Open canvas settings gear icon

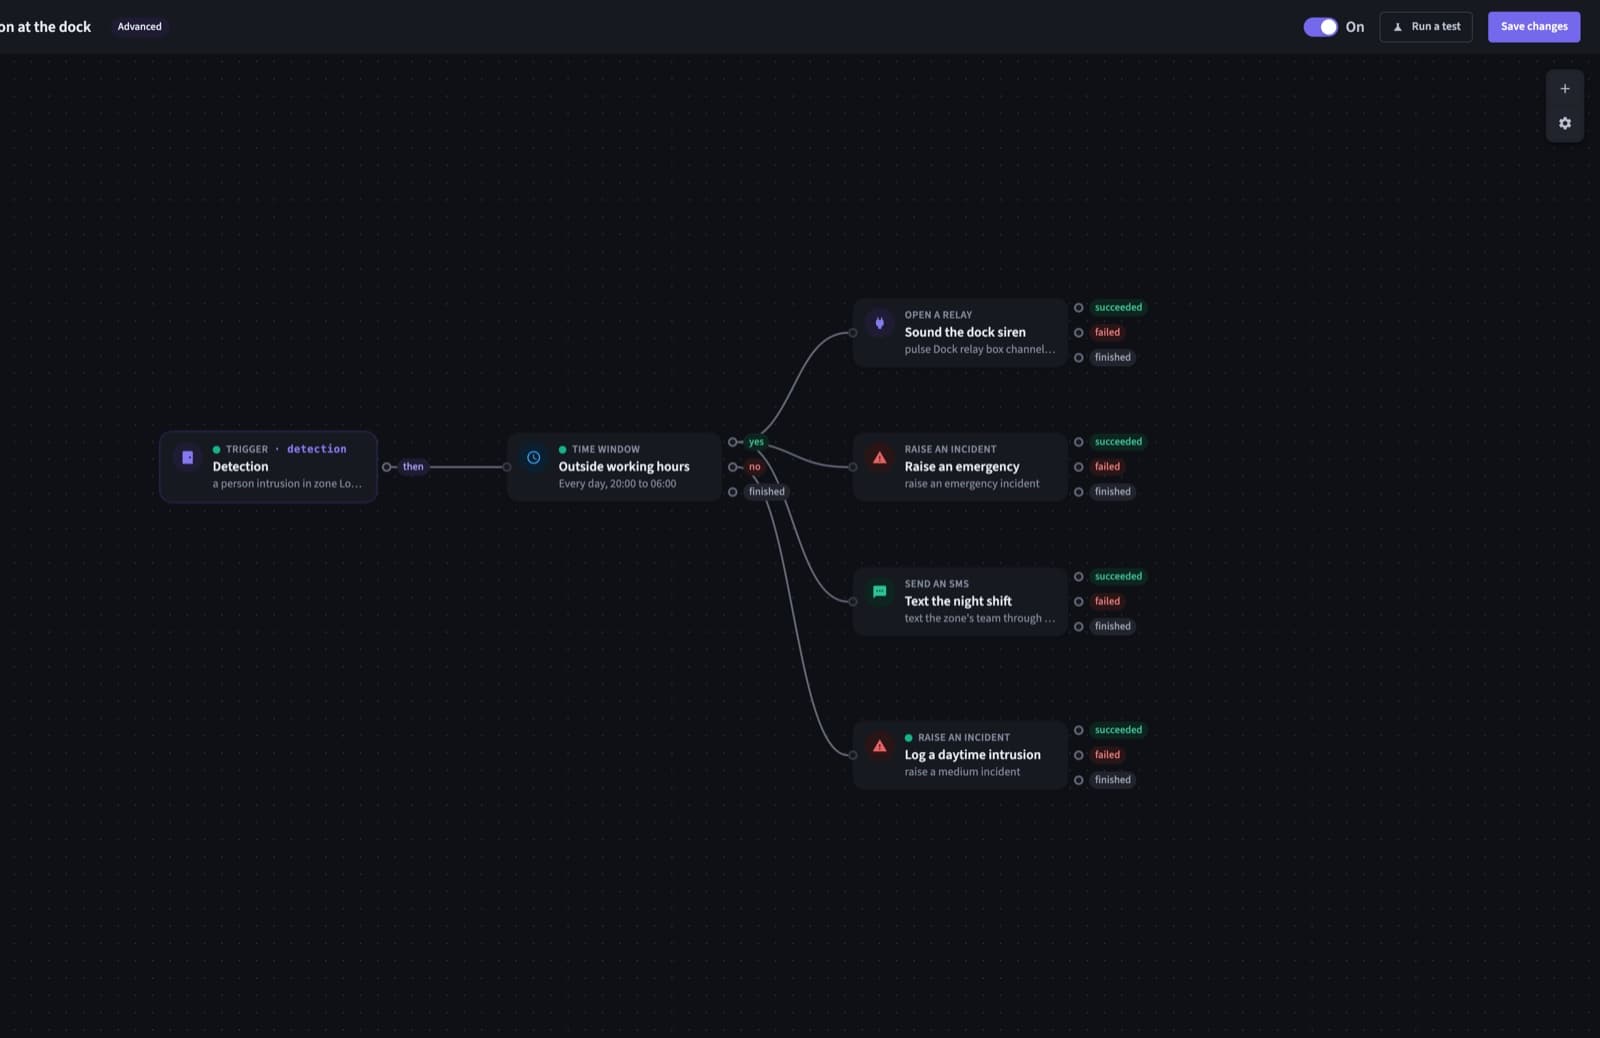1565,123
